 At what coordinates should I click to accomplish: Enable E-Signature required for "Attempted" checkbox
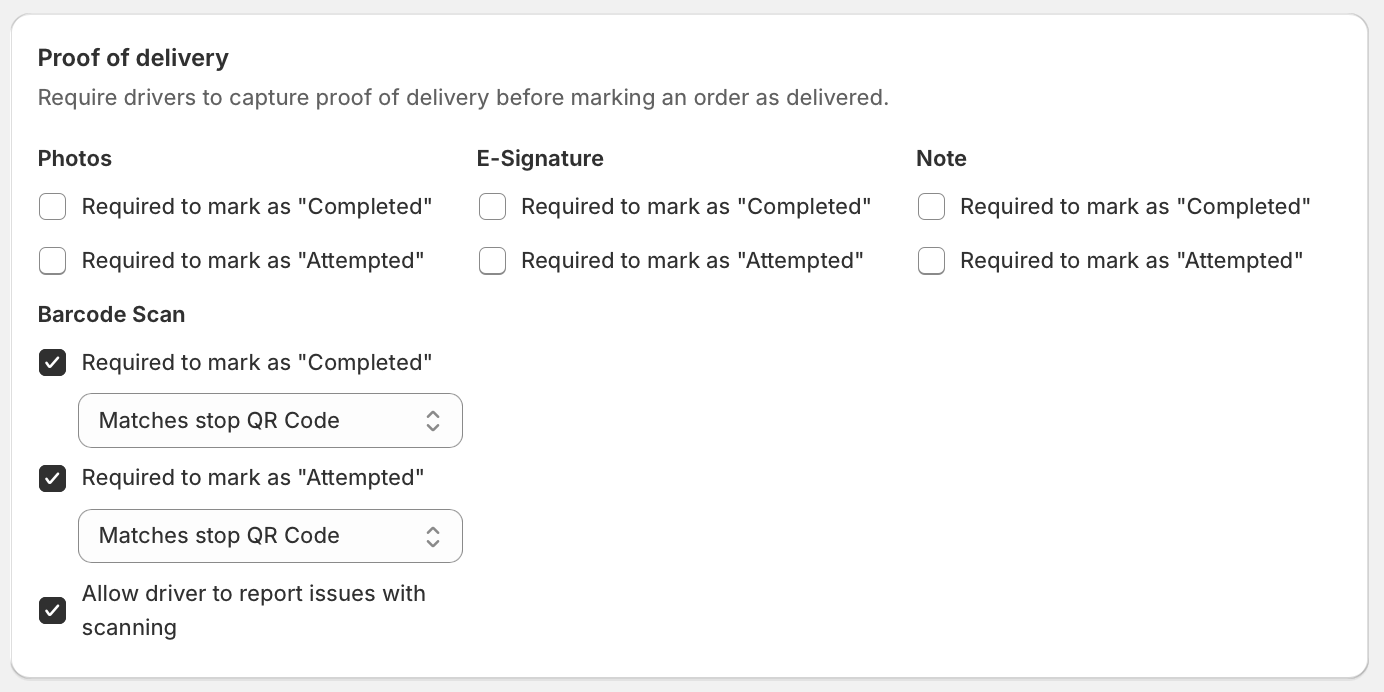(492, 261)
